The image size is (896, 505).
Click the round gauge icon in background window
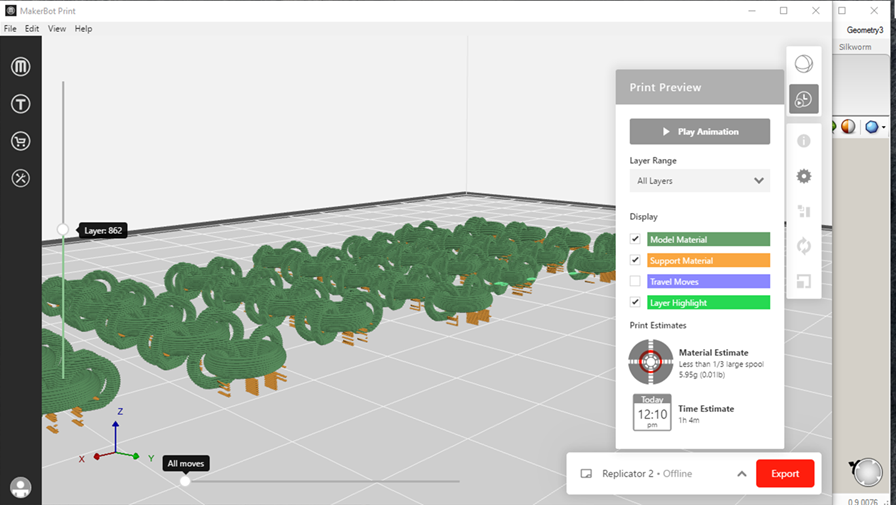pos(867,472)
